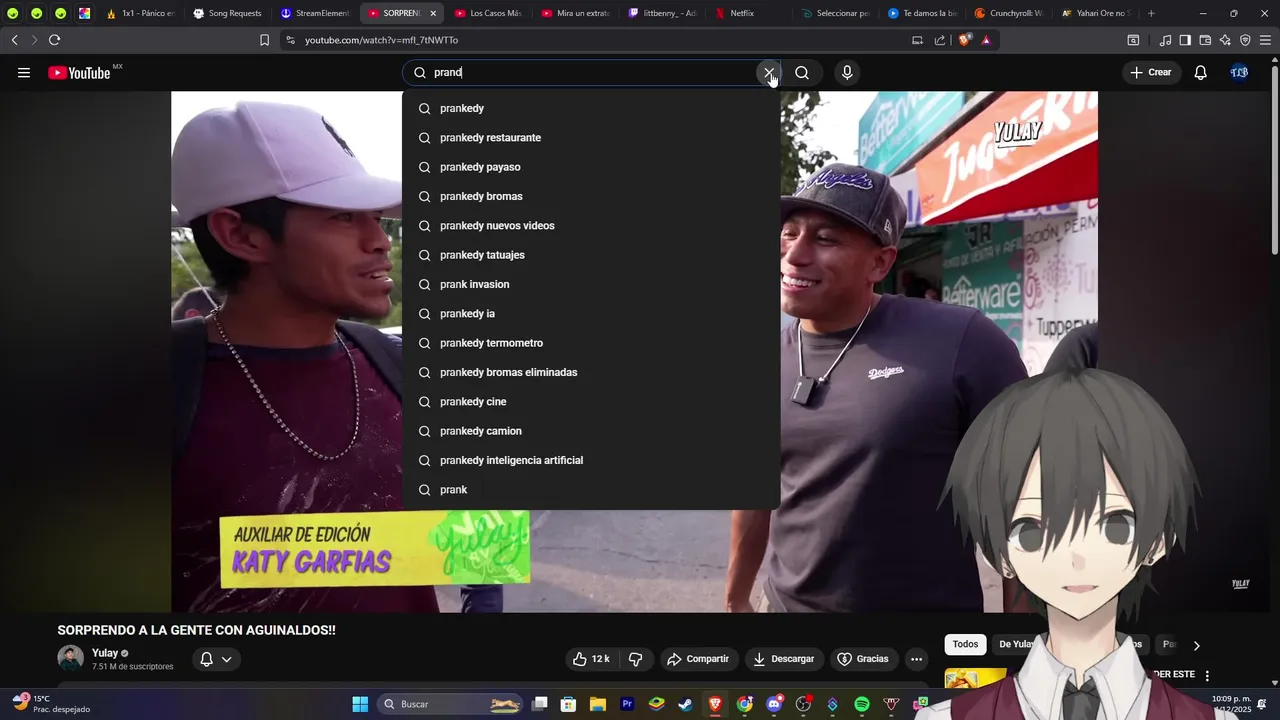Switch to "Los Casos Más" tab

point(488,13)
